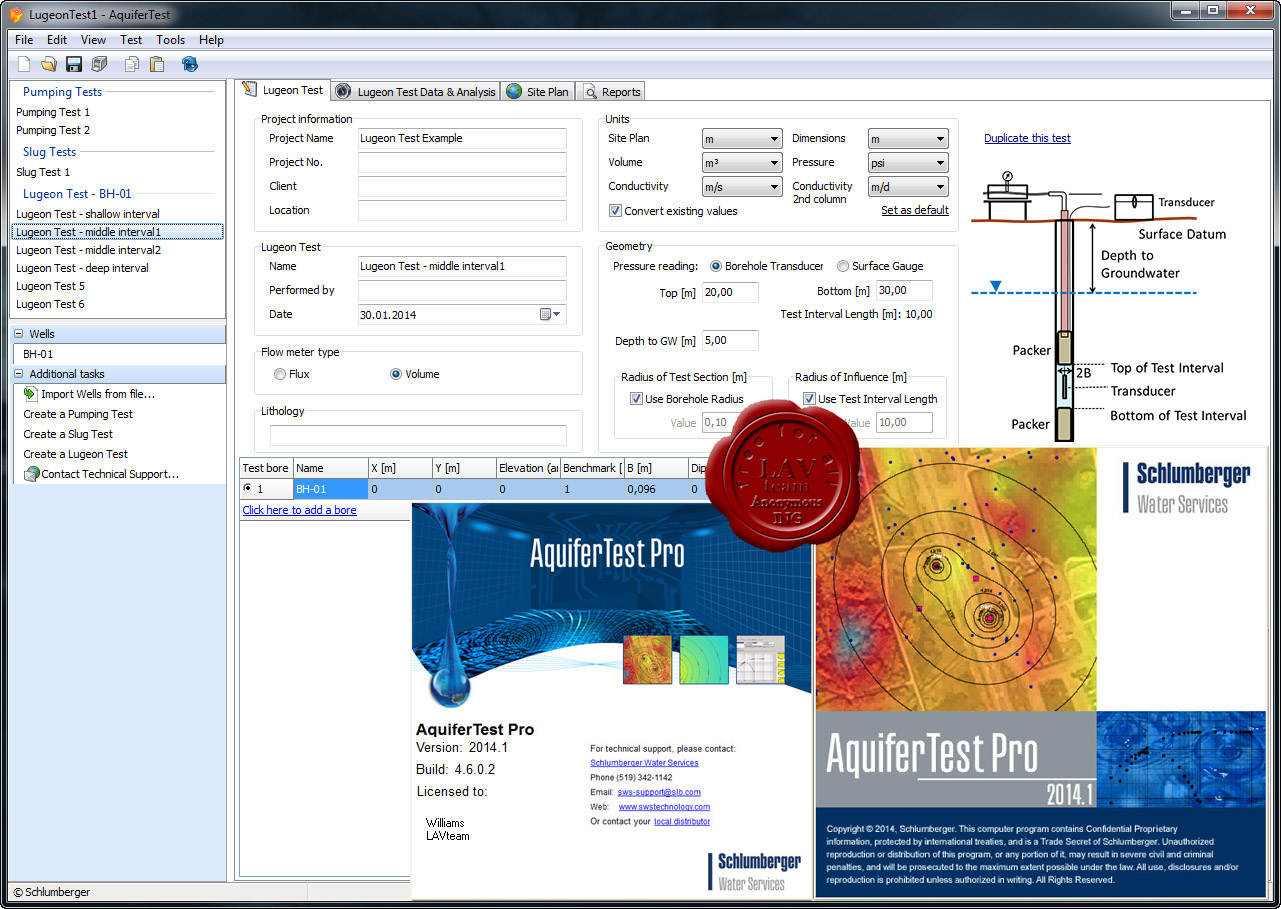Screen dimensions: 1281x909
Task: Click the Top [m] depth field
Action: coord(730,292)
